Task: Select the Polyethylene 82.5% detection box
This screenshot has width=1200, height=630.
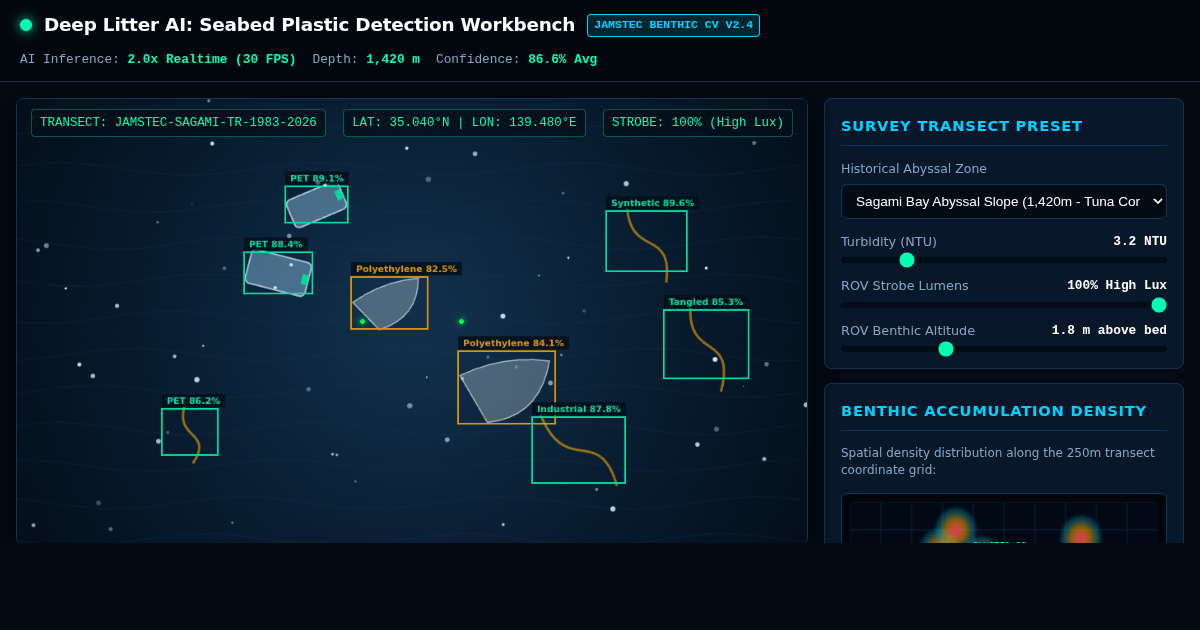Action: [389, 303]
